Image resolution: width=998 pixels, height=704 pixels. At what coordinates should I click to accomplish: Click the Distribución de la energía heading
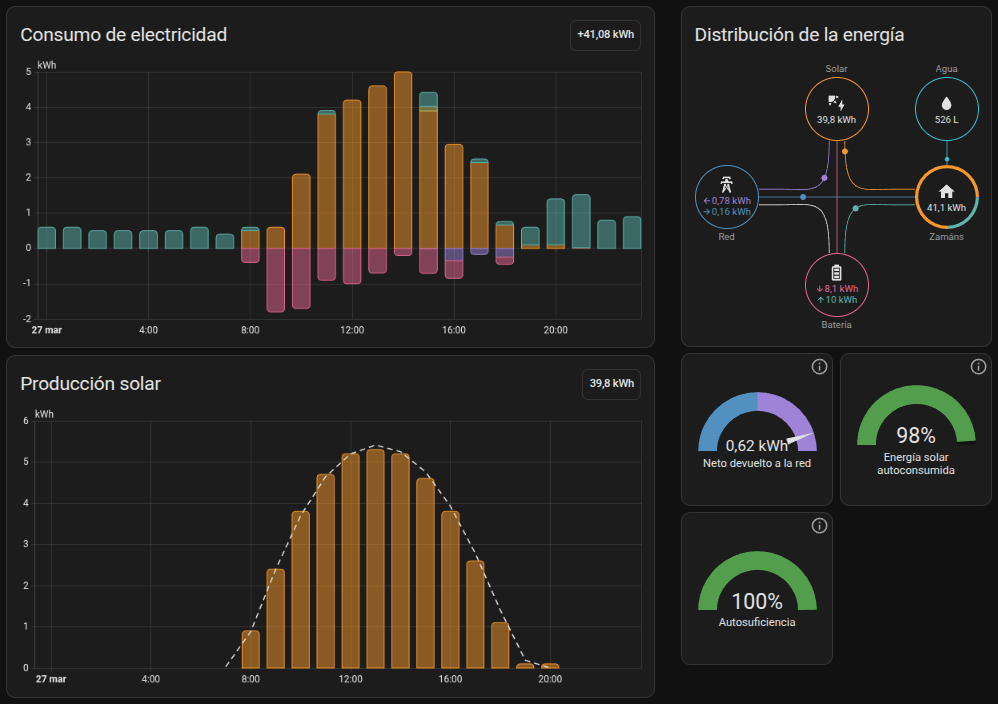click(x=799, y=35)
